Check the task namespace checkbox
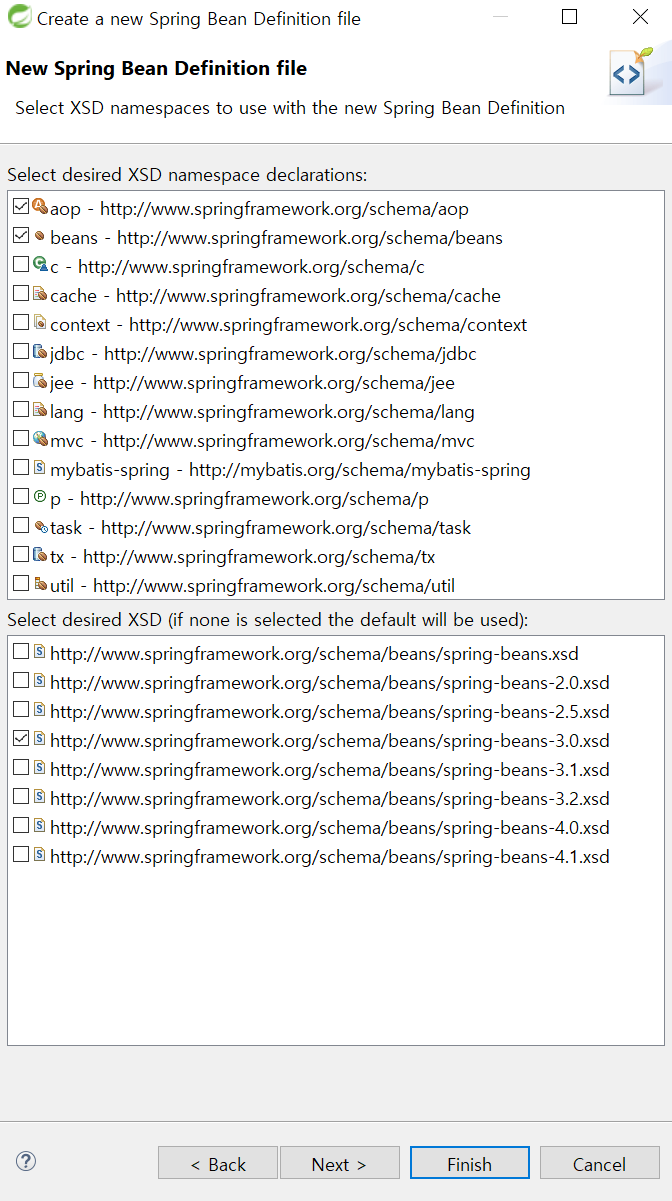Screen dimensions: 672x1201 click(21, 527)
